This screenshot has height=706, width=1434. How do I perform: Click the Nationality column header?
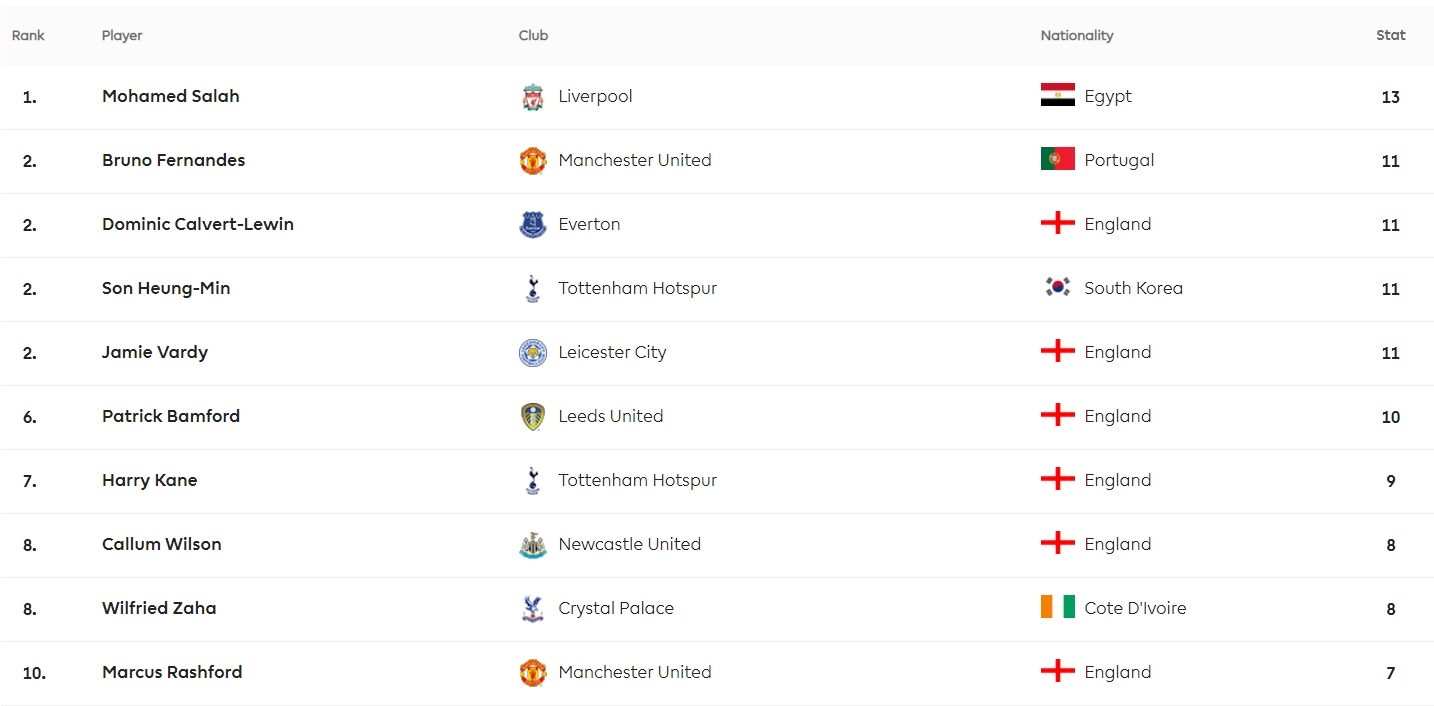tap(1077, 35)
